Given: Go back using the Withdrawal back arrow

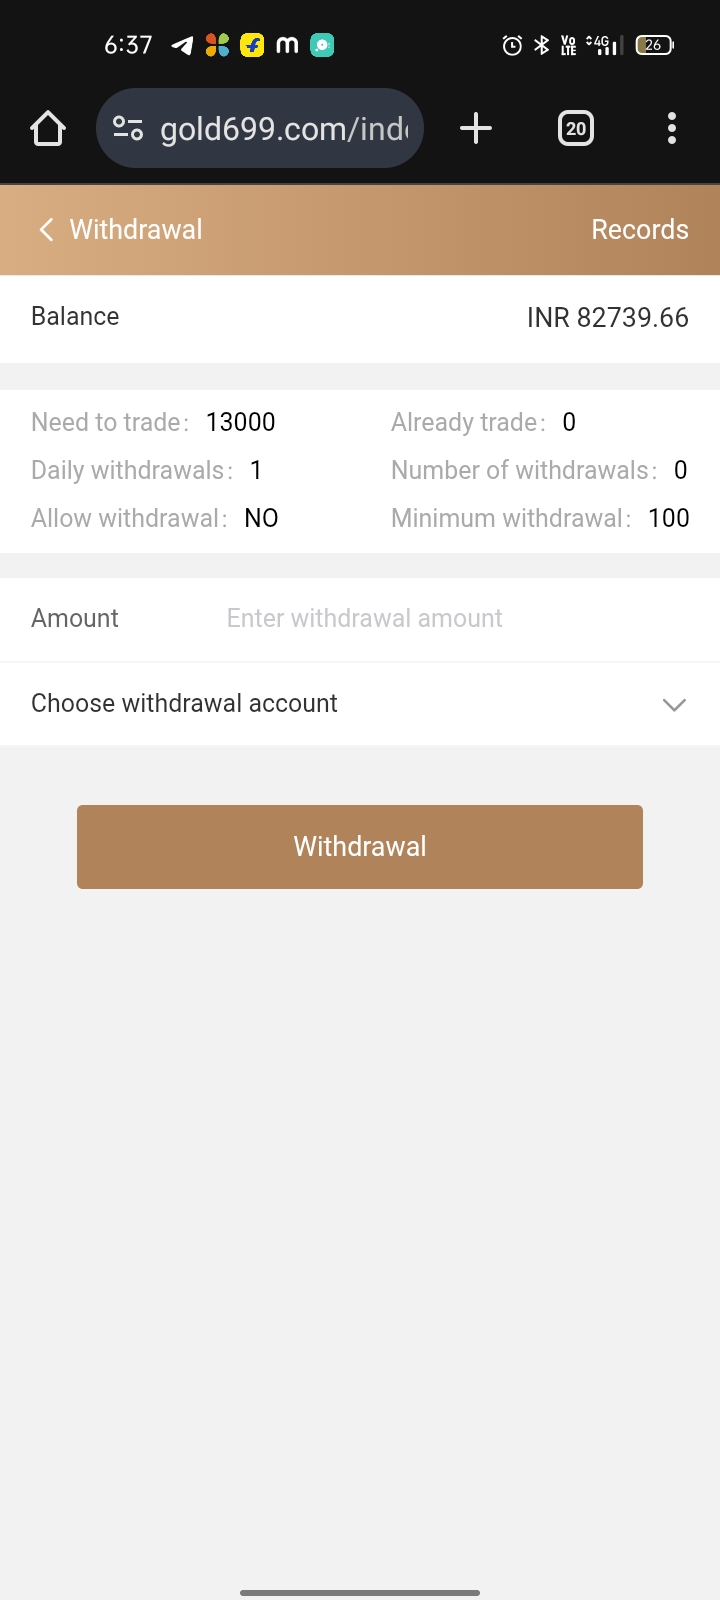Looking at the screenshot, I should coord(46,230).
